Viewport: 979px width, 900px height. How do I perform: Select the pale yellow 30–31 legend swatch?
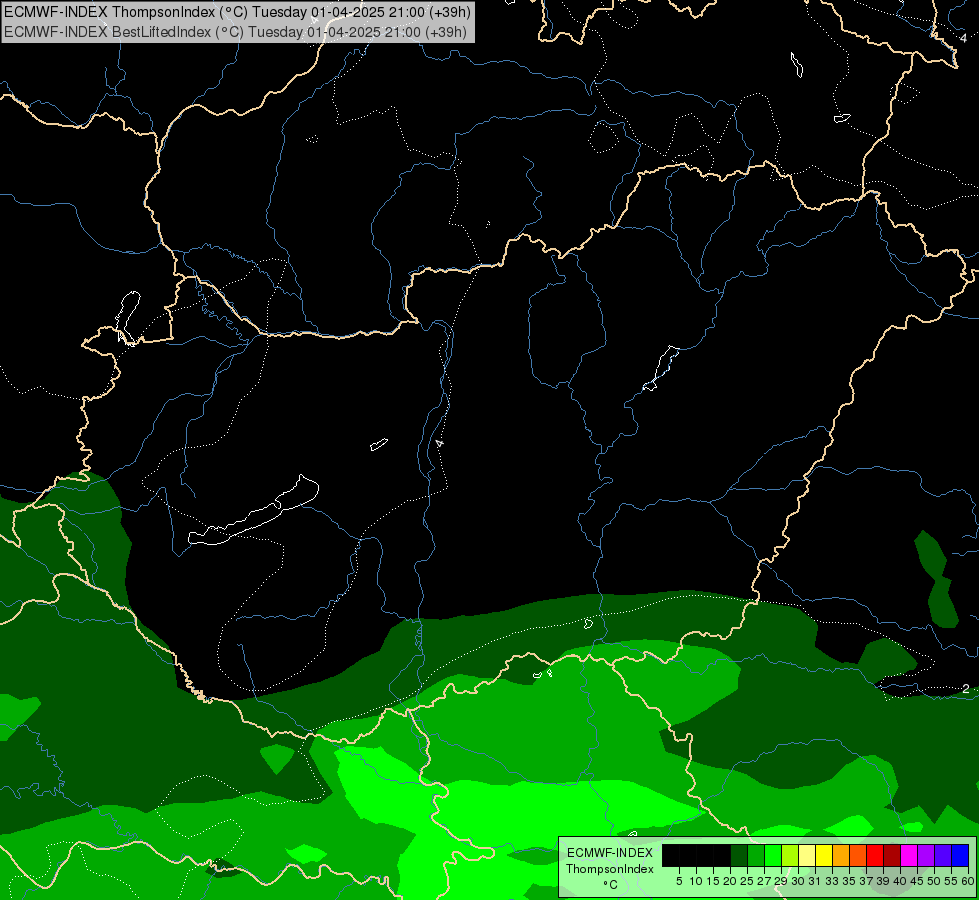(x=807, y=856)
